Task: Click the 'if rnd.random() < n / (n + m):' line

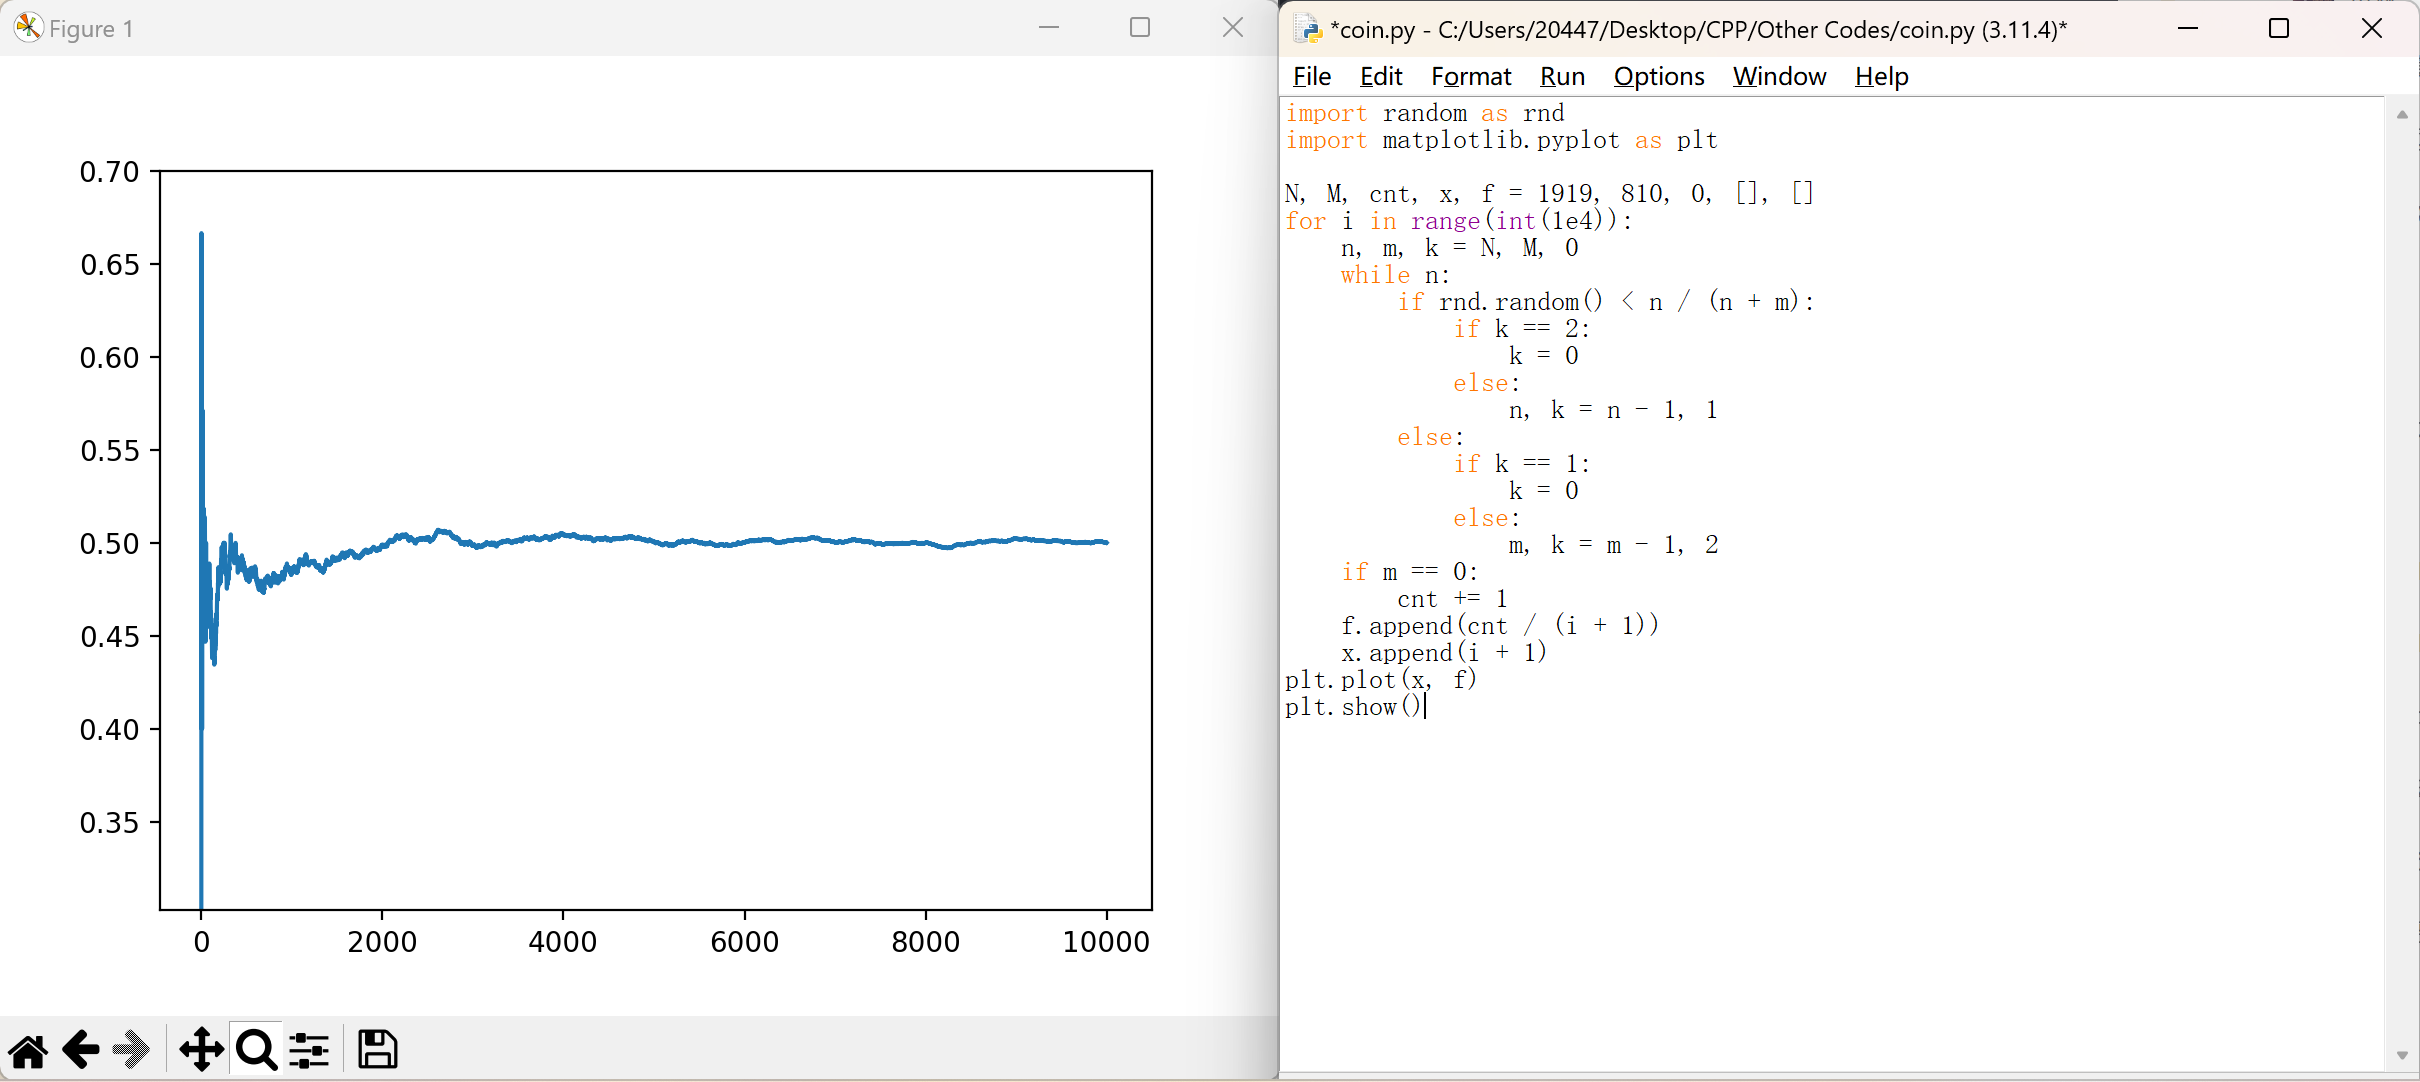Action: (1606, 302)
